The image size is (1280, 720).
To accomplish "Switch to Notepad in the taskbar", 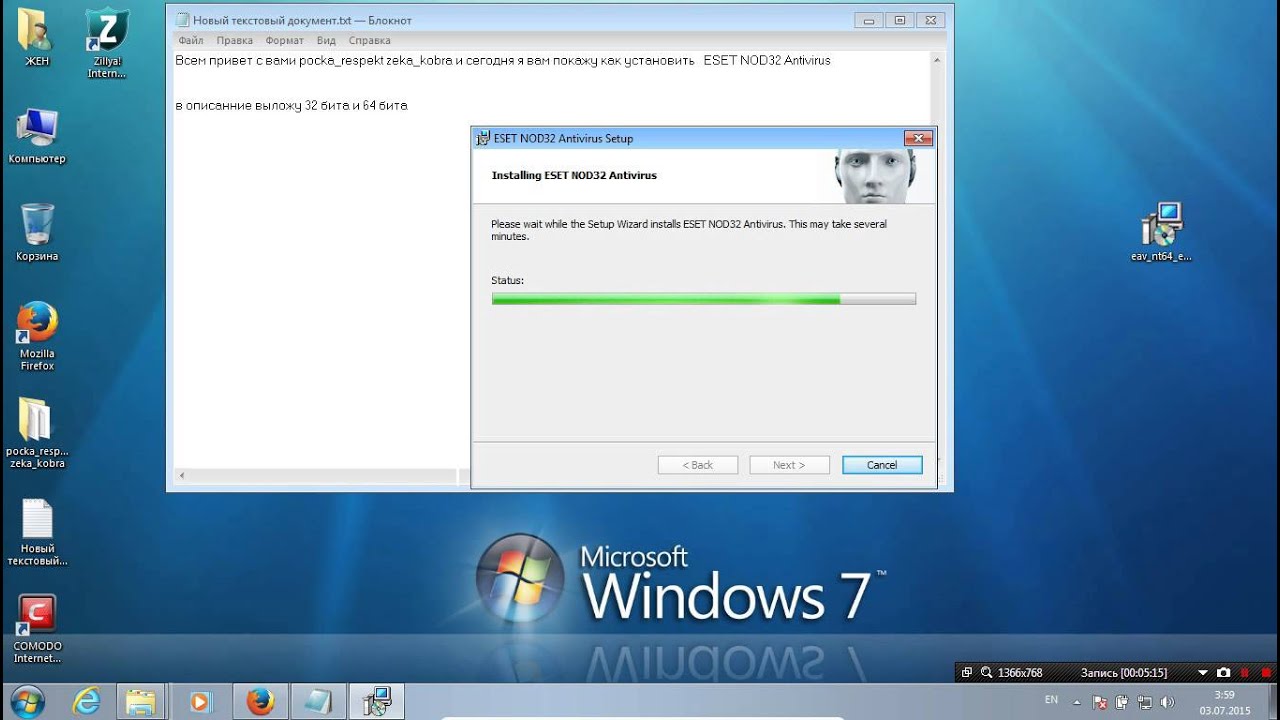I will coord(318,702).
